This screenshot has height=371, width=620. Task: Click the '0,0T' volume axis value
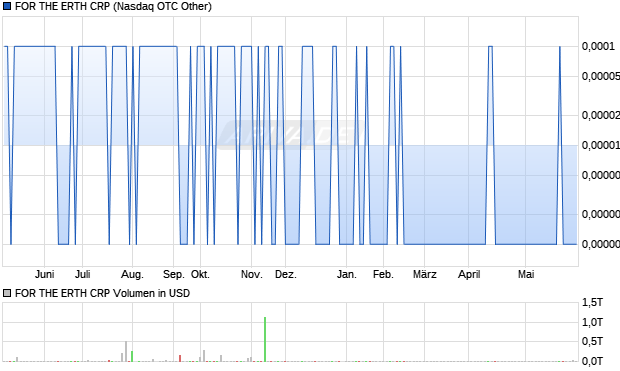pos(592,361)
